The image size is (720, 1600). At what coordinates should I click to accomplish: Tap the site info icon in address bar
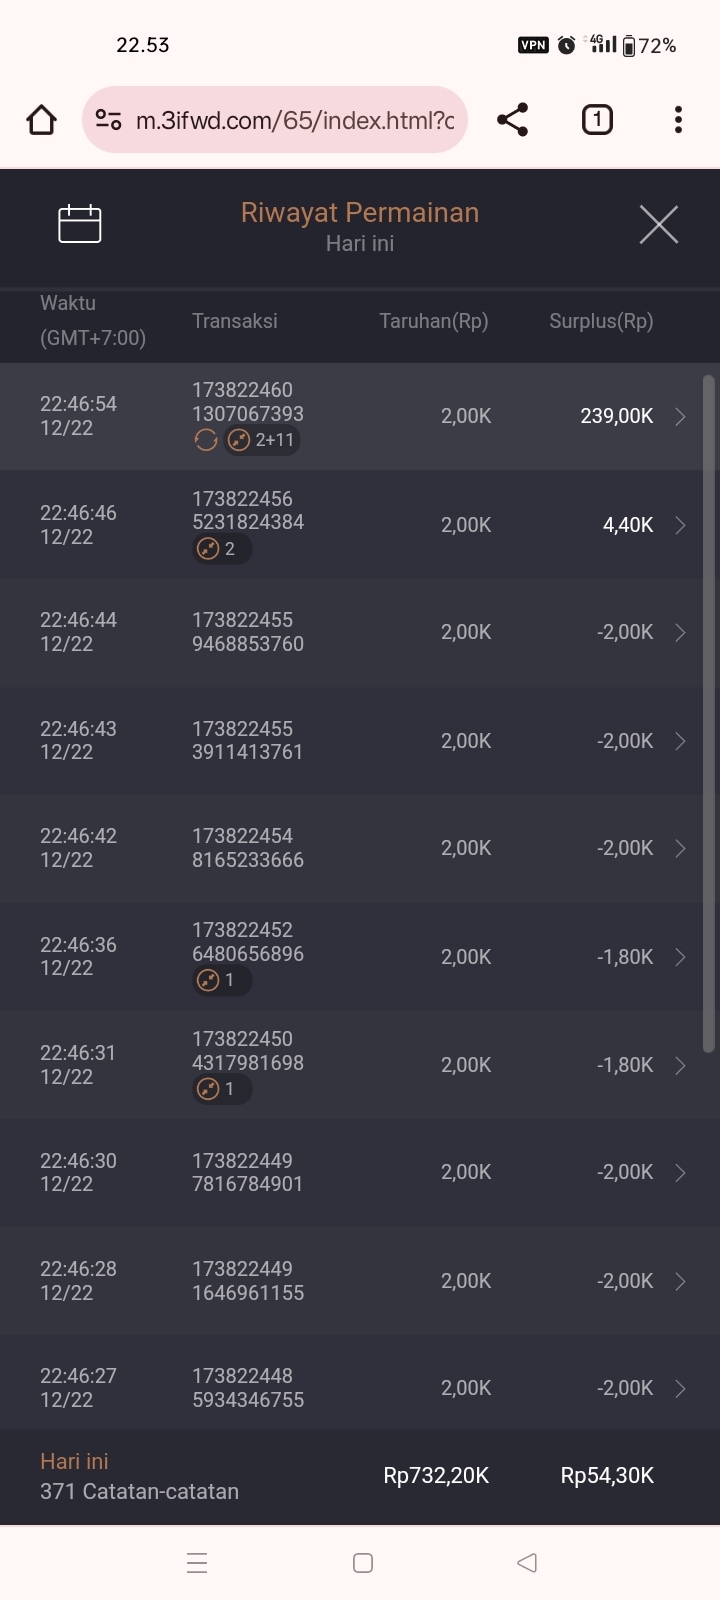pyautogui.click(x=108, y=120)
